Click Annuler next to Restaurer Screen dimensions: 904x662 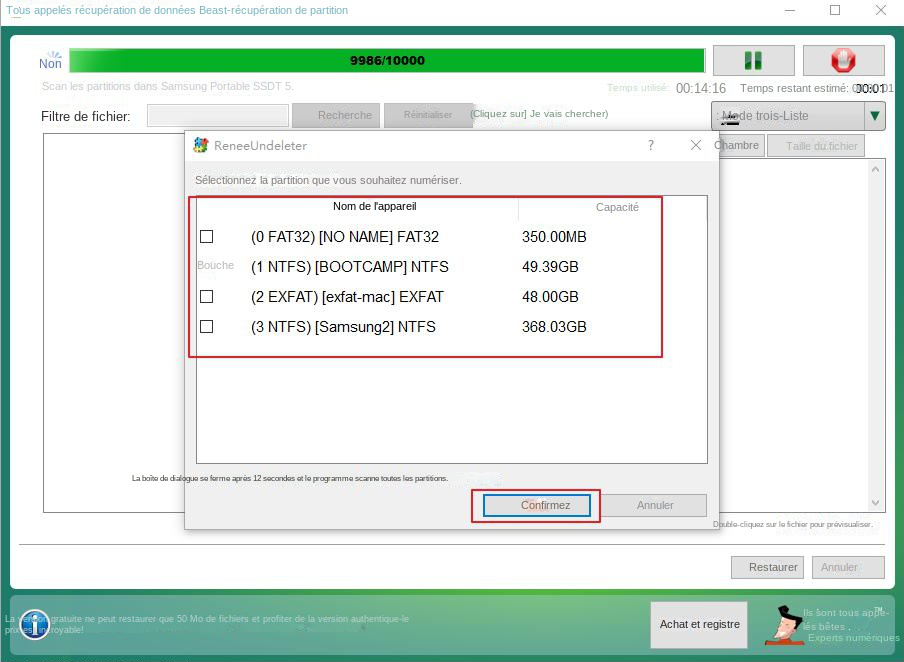point(848,567)
